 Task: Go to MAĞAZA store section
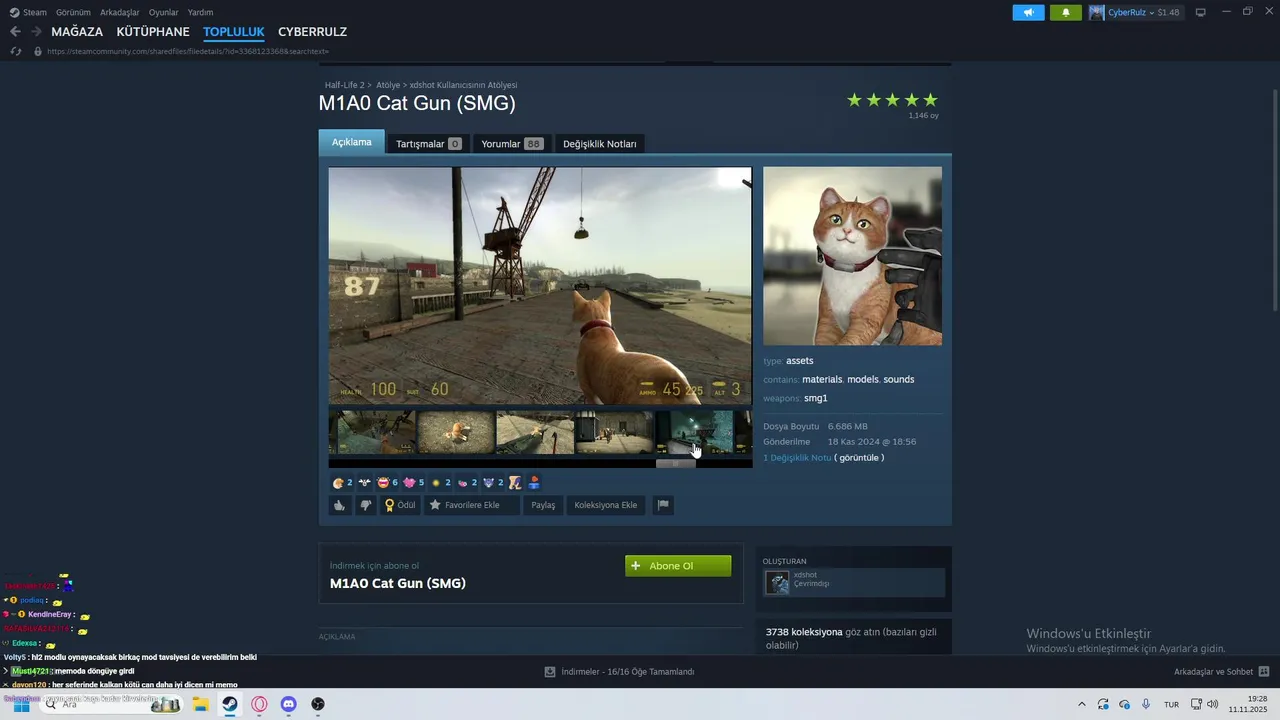(77, 32)
